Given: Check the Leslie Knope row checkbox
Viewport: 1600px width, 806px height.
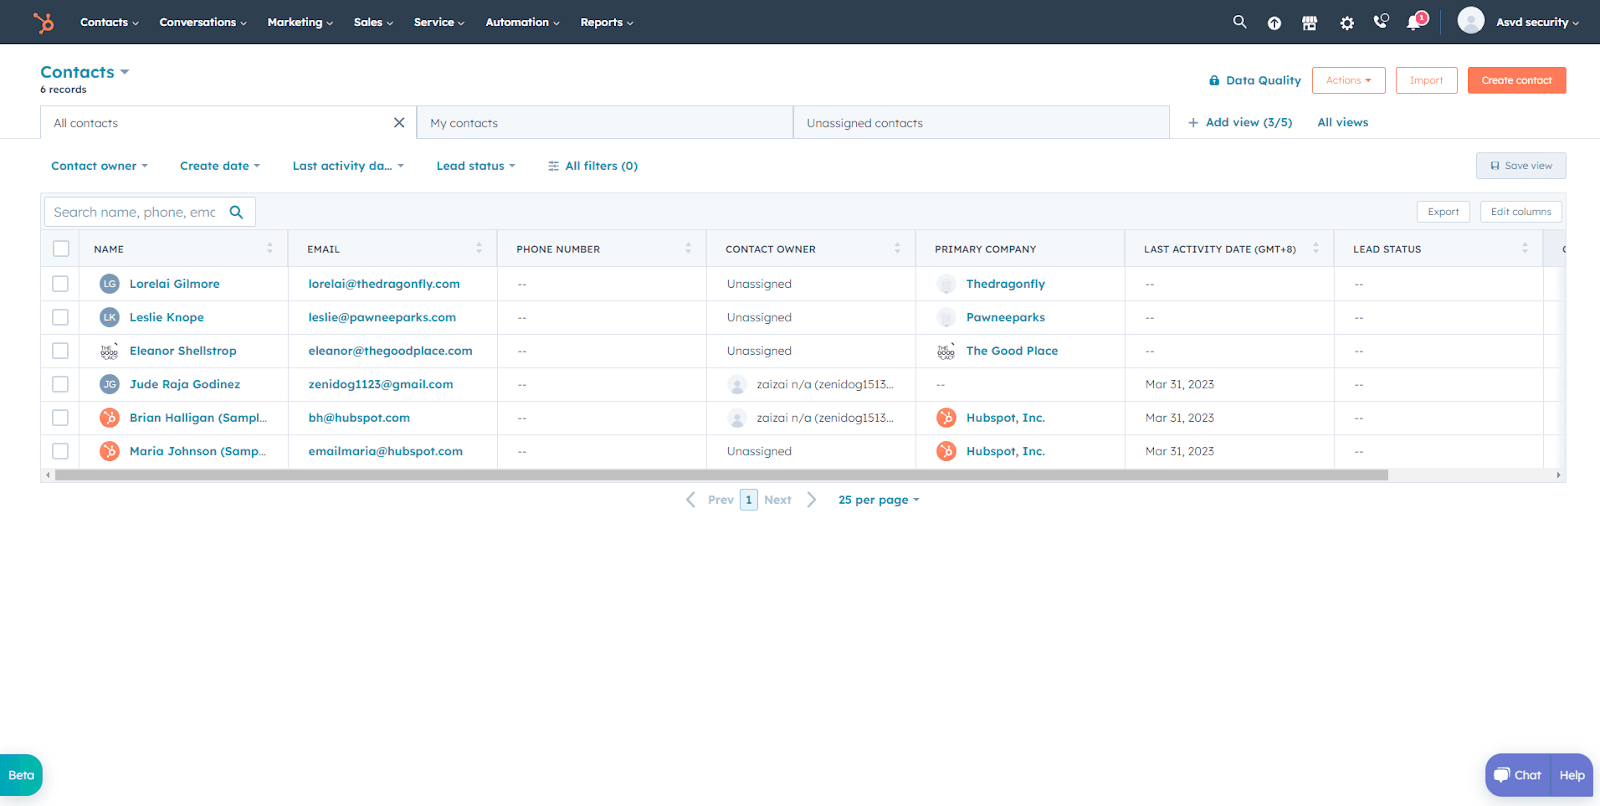Looking at the screenshot, I should pos(61,317).
